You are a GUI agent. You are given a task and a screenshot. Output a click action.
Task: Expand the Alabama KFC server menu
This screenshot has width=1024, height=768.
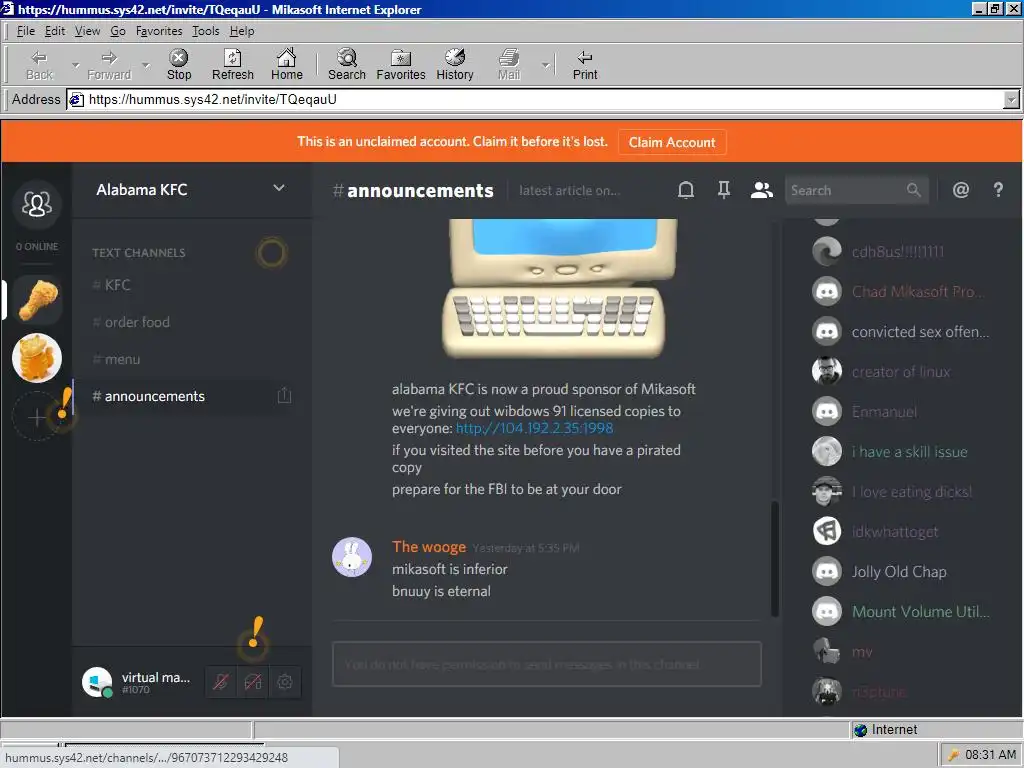[279, 188]
